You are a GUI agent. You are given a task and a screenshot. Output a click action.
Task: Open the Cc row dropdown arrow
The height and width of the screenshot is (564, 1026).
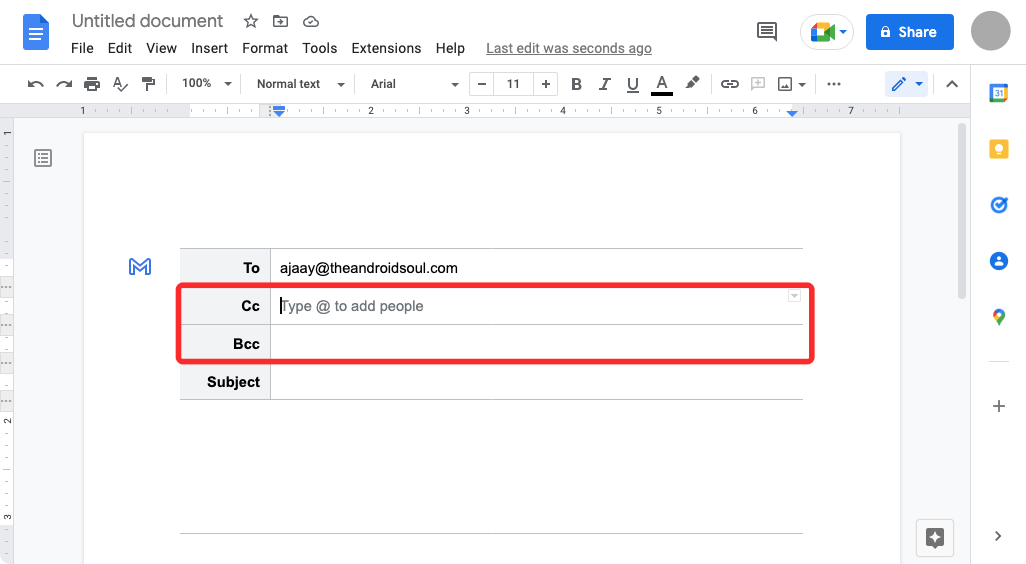click(x=794, y=296)
